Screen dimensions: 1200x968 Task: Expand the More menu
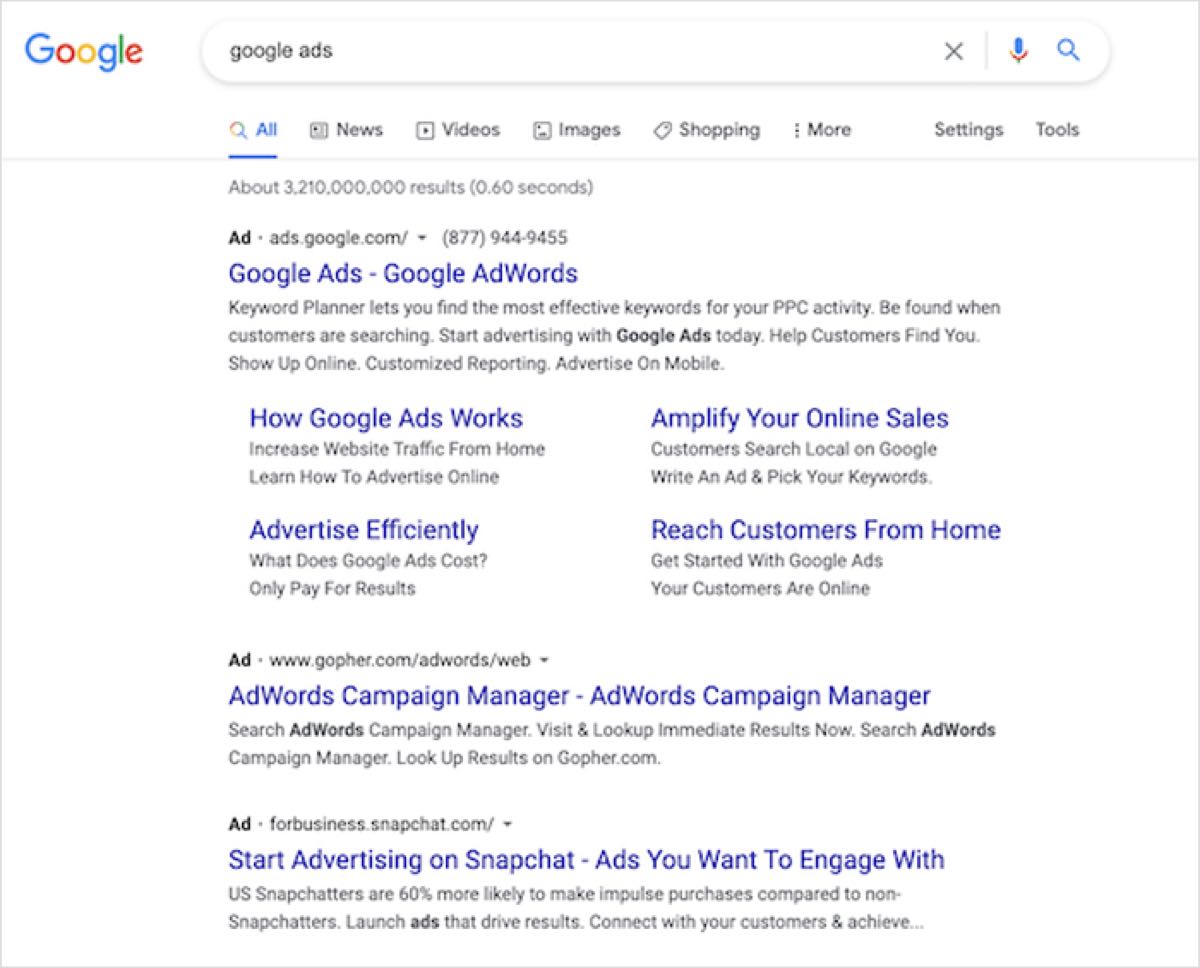[821, 129]
